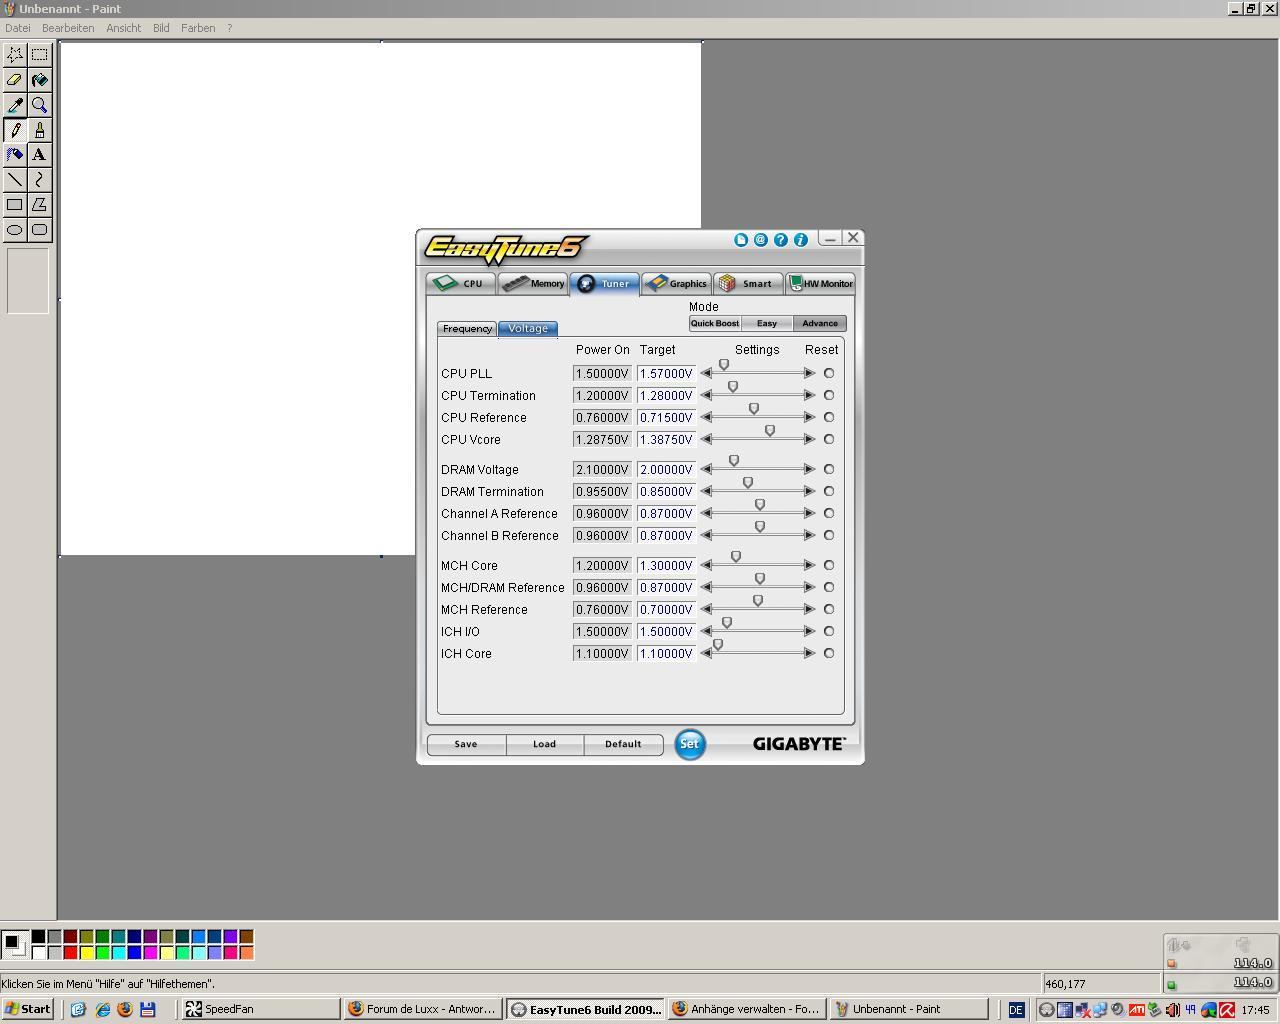Increase CPU Vcore voltage with right arrow
1280x1024 pixels.
click(810, 439)
